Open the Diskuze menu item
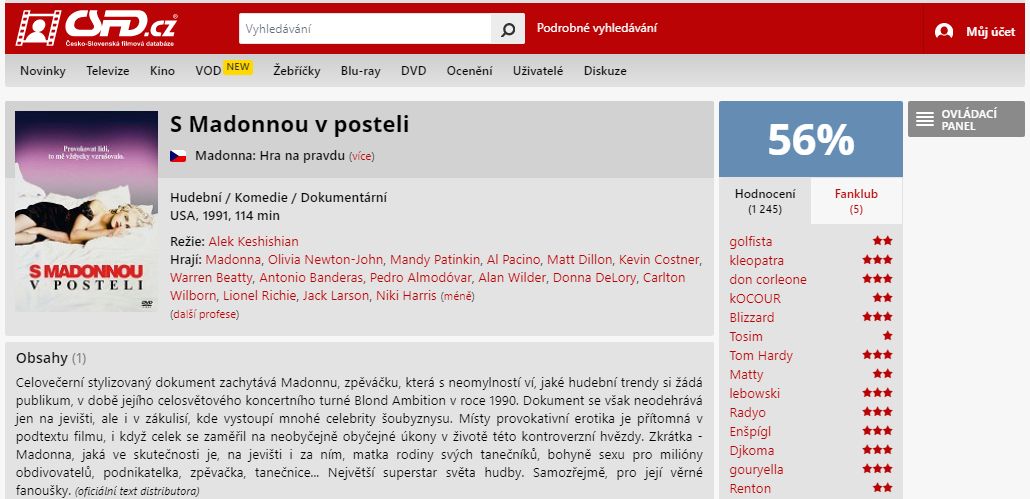Viewport: 1030px width, 499px height. click(x=605, y=71)
